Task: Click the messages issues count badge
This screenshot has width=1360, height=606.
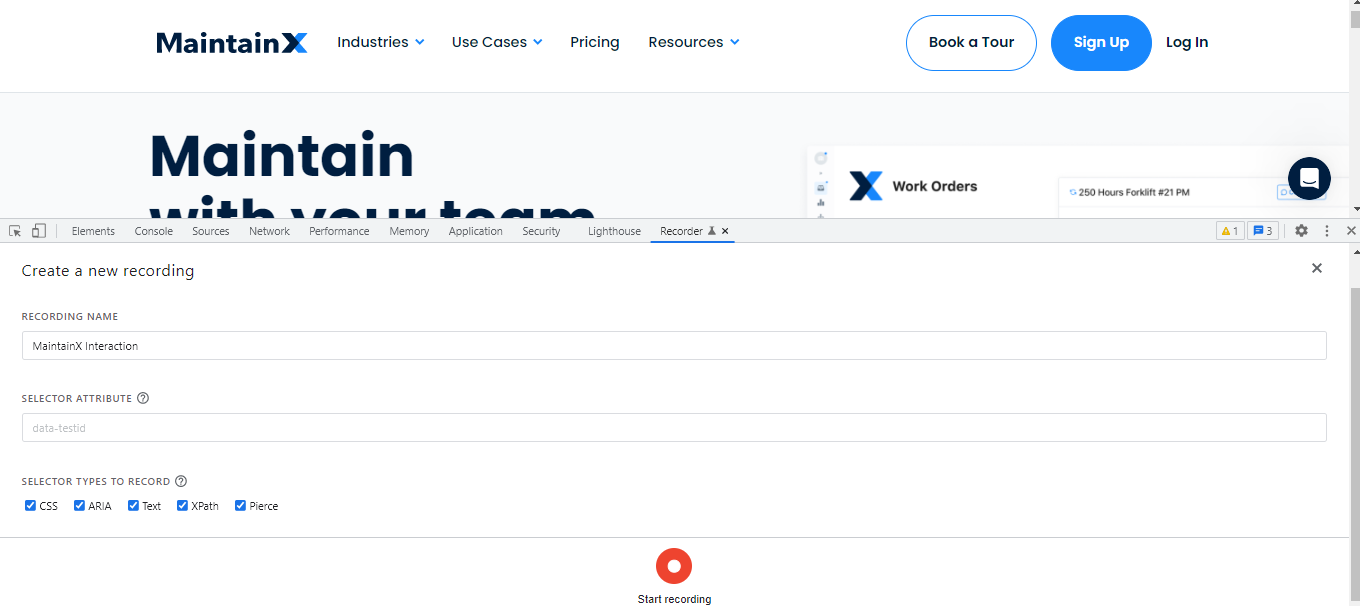Action: click(x=1262, y=231)
